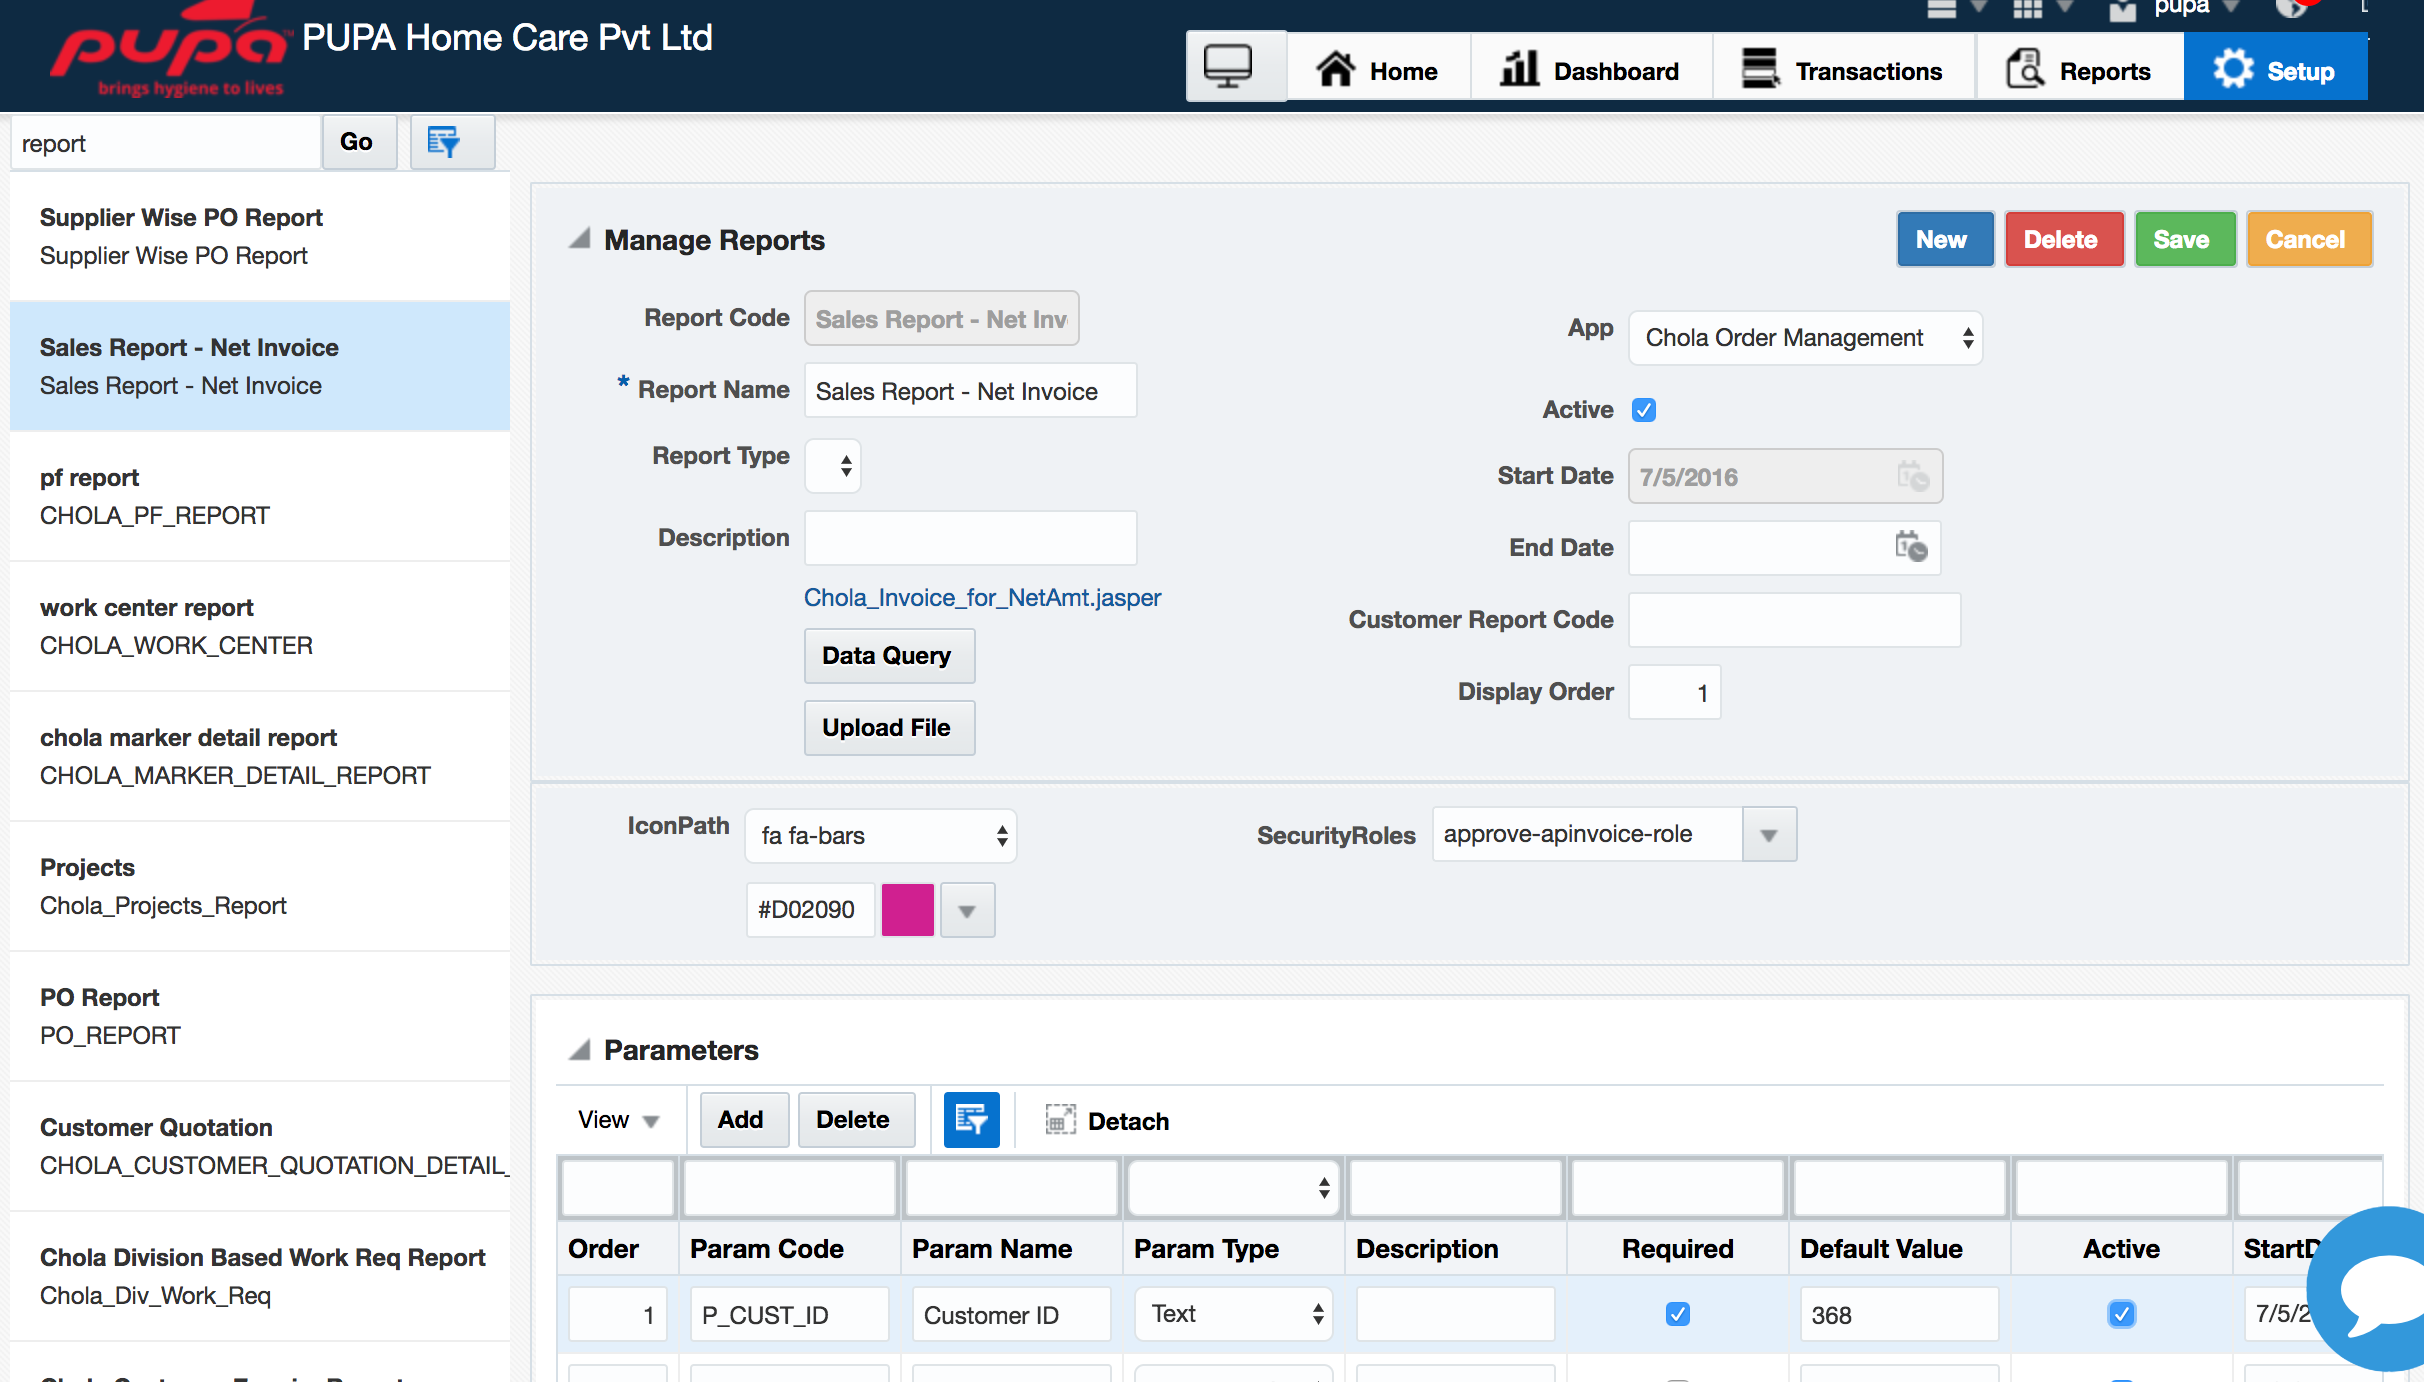Click the red Delete report button
Viewport: 2424px width, 1382px height.
[x=2064, y=239]
